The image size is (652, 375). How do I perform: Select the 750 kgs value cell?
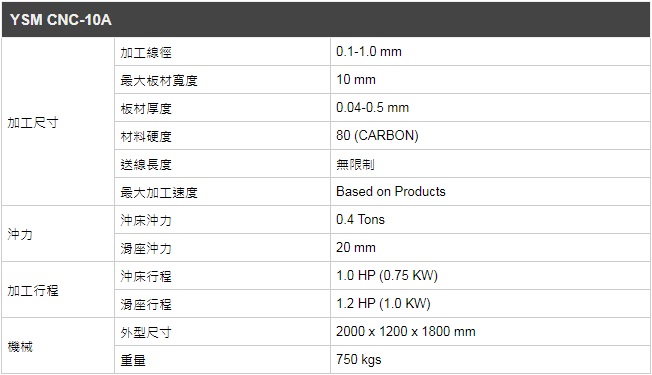(x=490, y=360)
